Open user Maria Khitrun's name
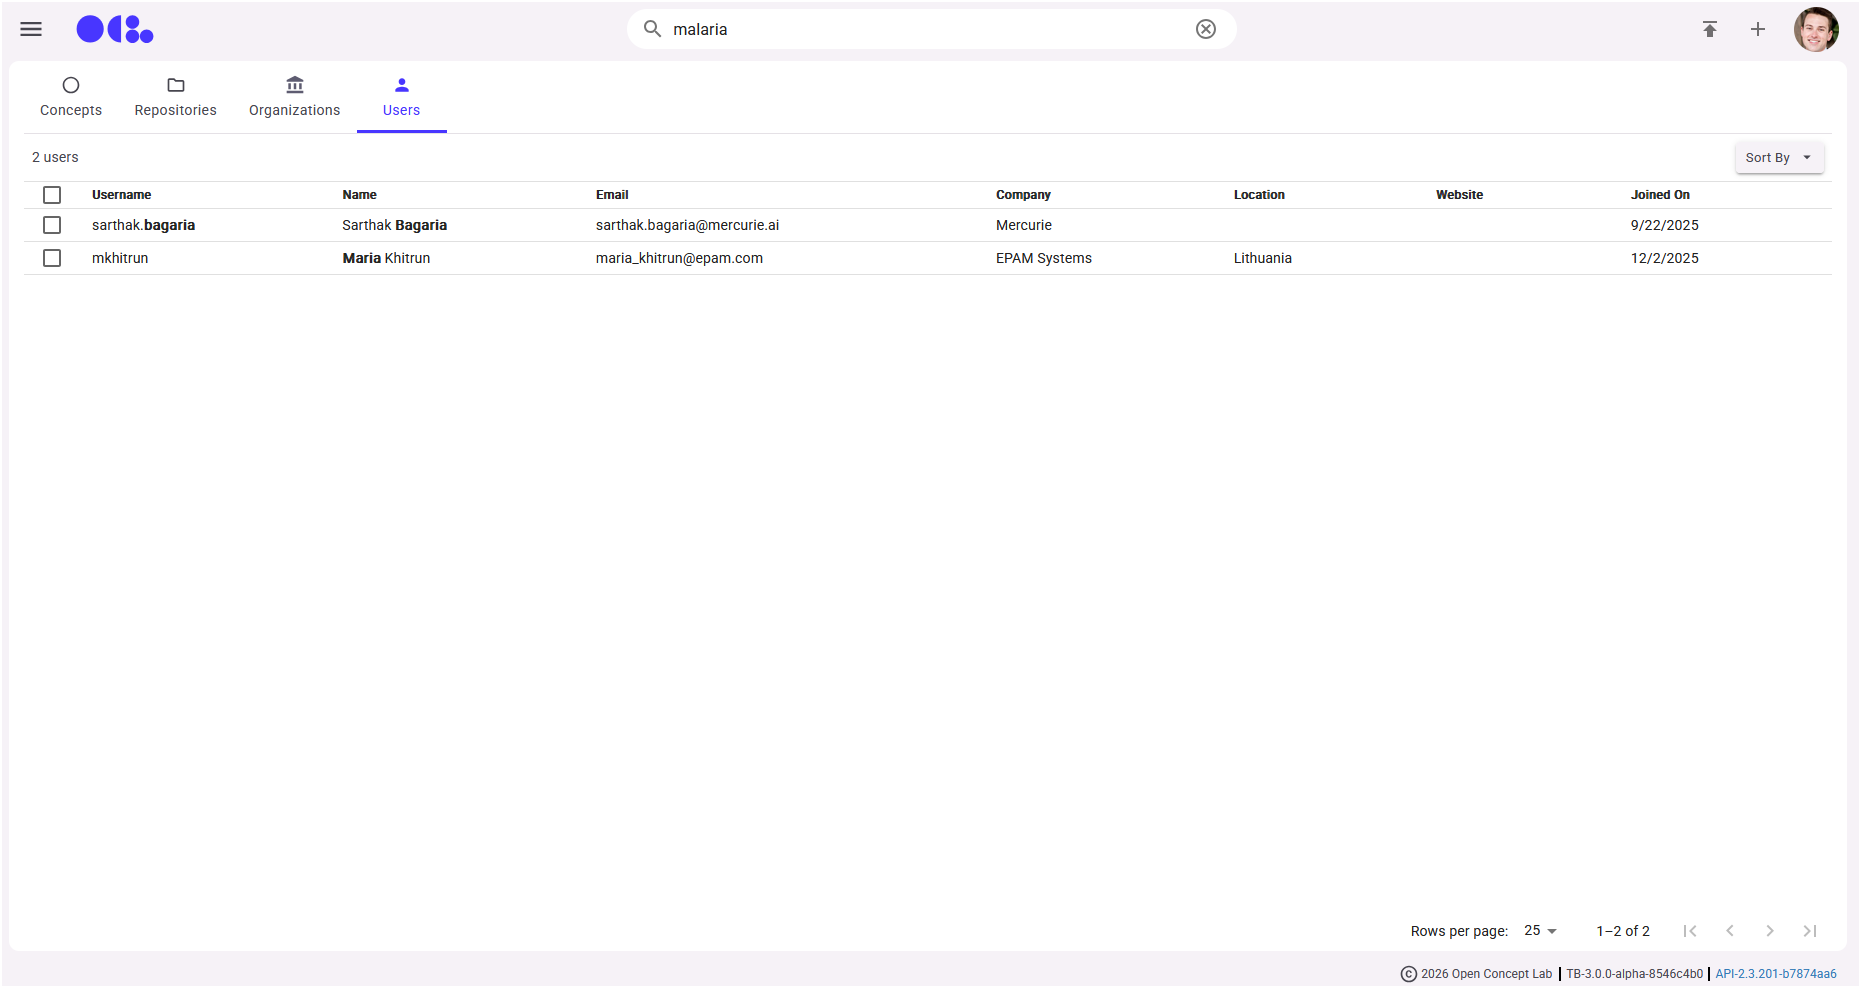Viewport: 1861px width, 988px height. 386,258
